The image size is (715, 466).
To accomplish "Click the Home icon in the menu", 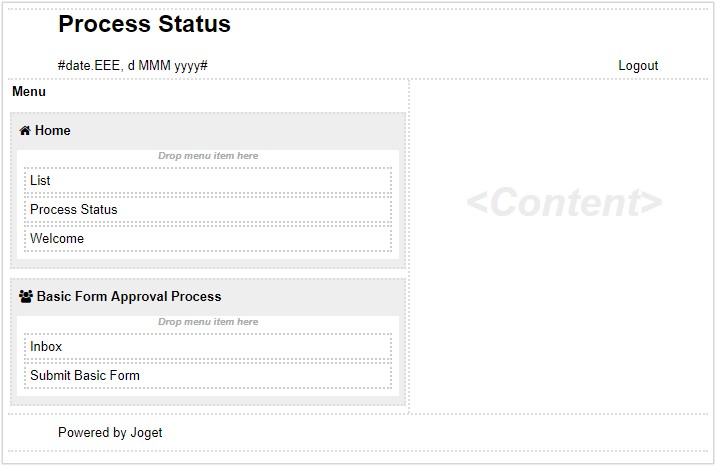I will click(x=25, y=131).
